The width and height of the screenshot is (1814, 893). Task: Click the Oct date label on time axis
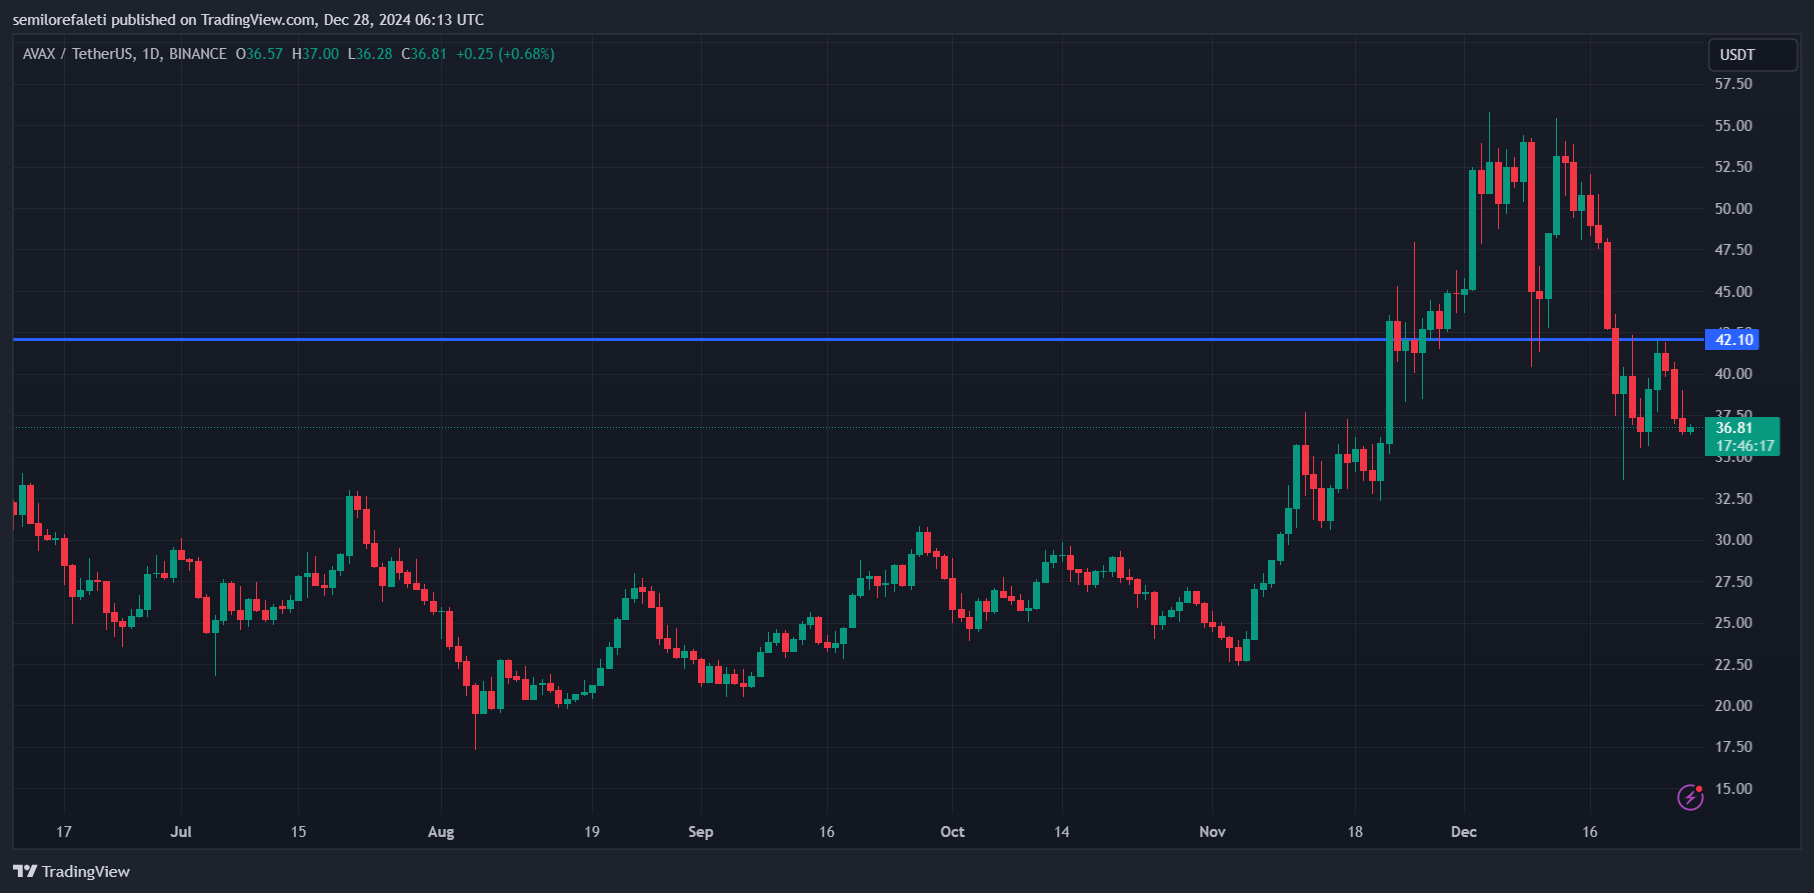pyautogui.click(x=953, y=832)
